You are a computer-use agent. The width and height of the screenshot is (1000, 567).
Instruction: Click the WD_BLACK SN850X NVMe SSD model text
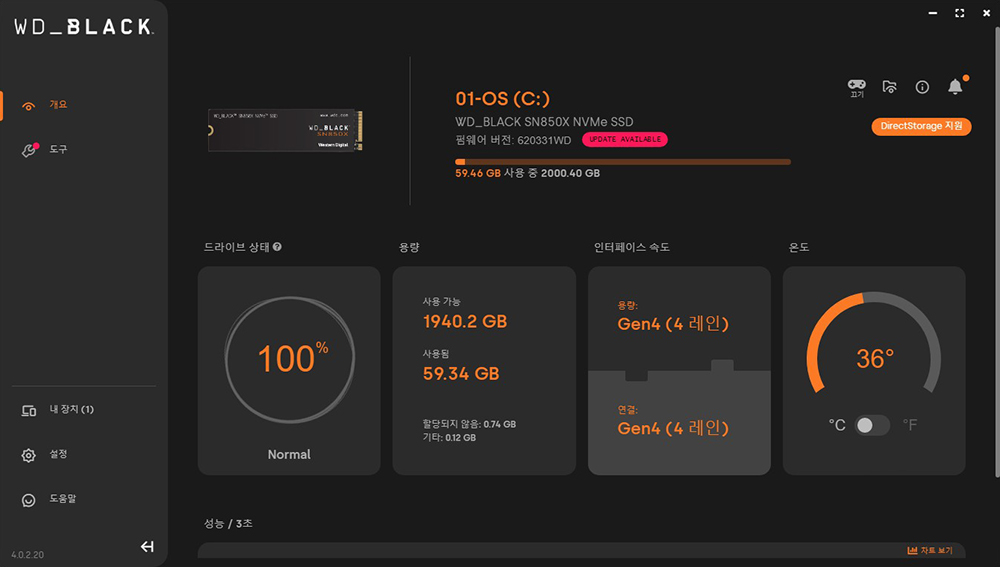pos(544,122)
